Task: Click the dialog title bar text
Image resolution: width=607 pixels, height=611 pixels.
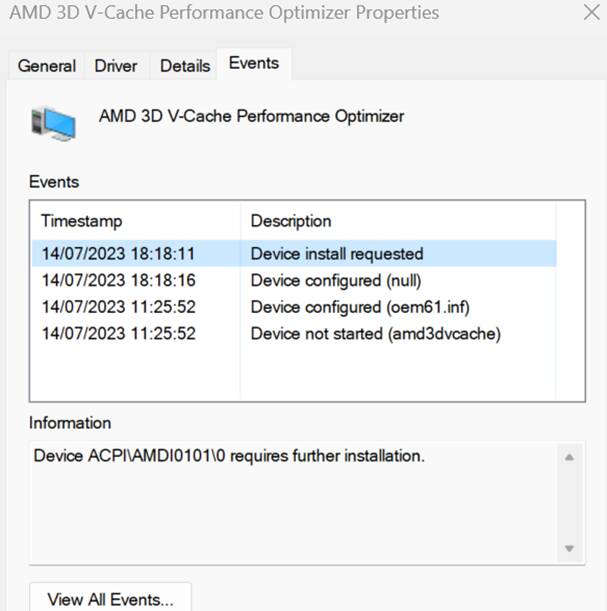Action: coord(224,13)
